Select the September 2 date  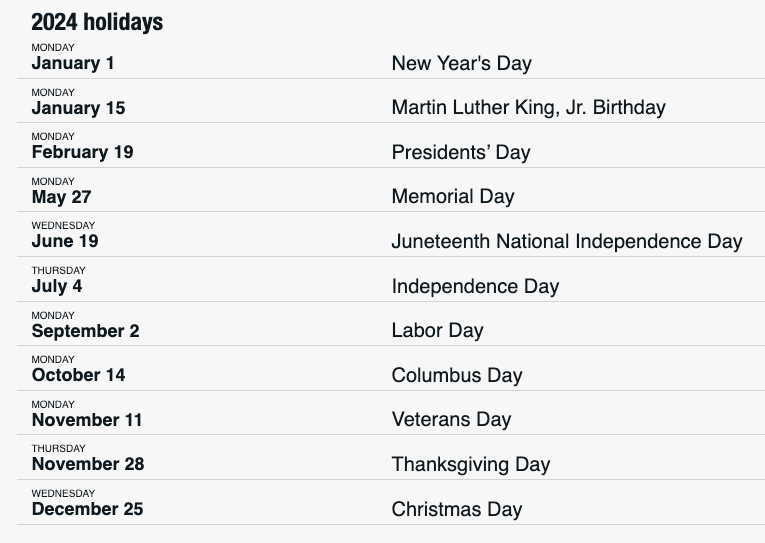coord(85,331)
